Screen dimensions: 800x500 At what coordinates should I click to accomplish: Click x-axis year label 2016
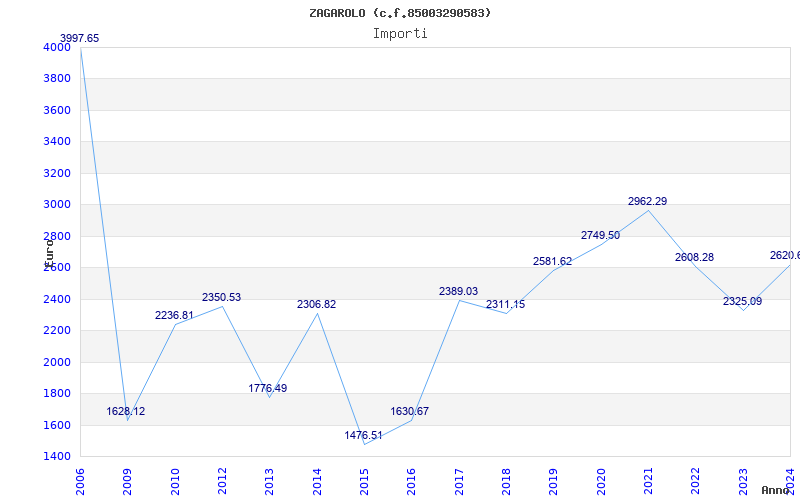(412, 481)
